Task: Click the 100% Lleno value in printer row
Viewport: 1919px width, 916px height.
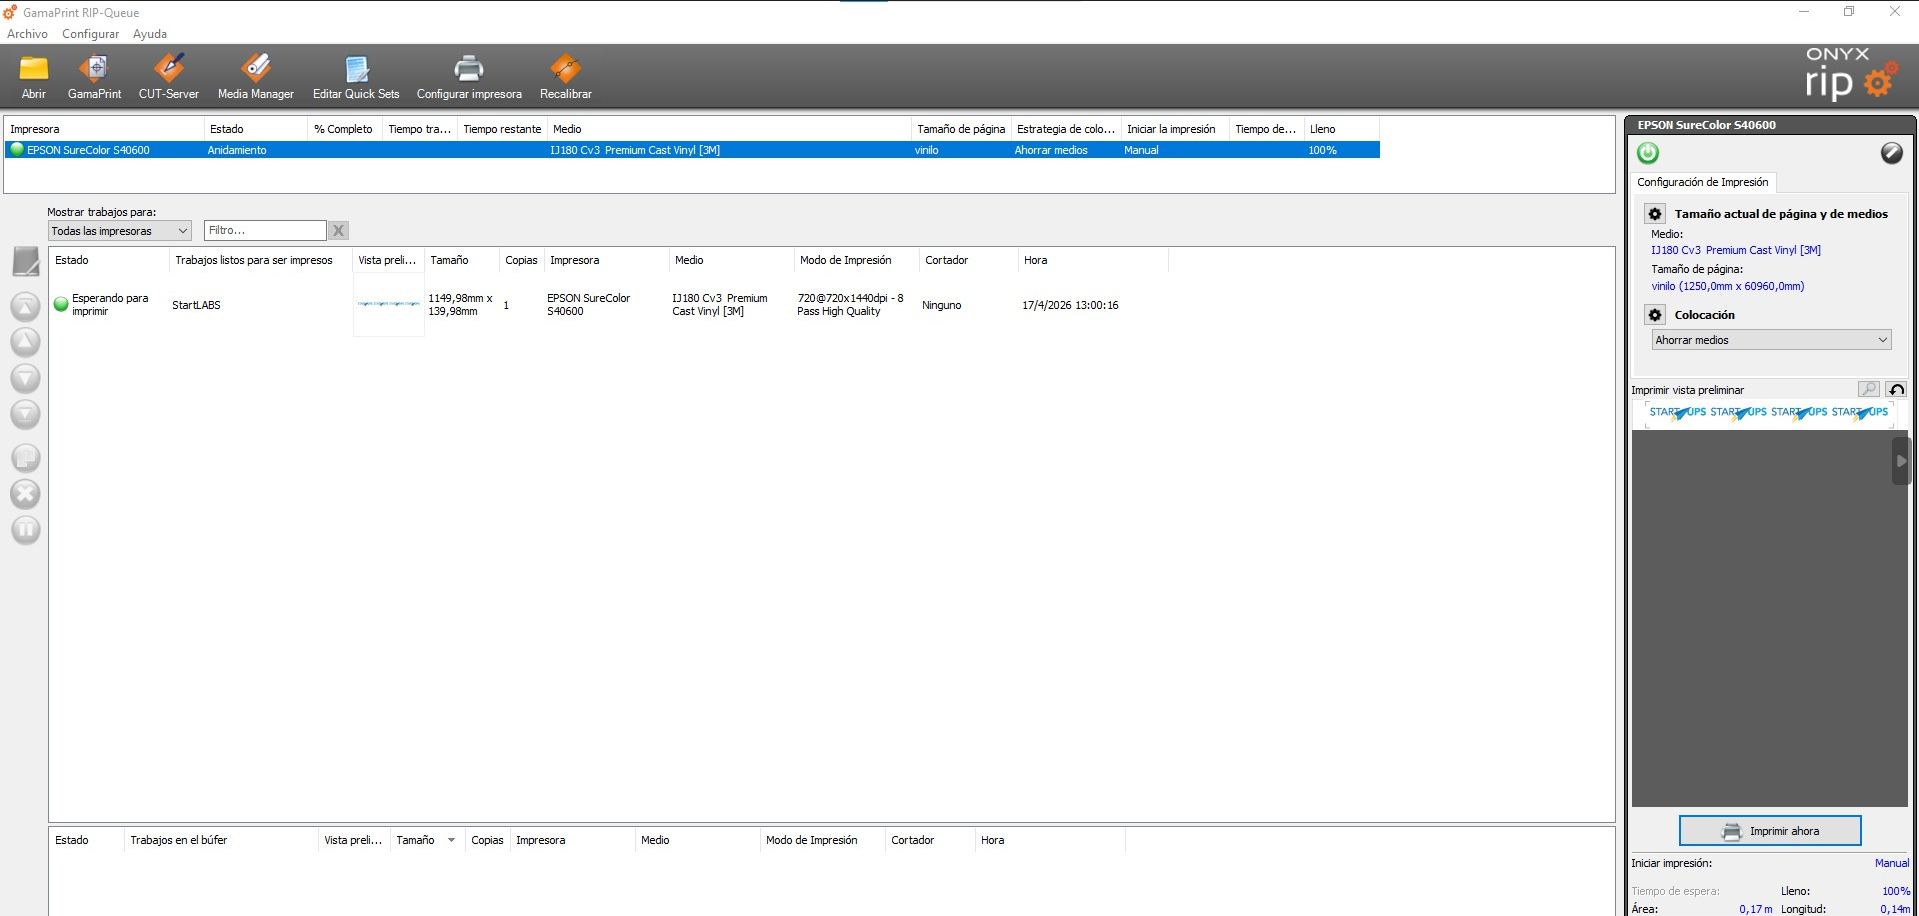Action: point(1322,150)
